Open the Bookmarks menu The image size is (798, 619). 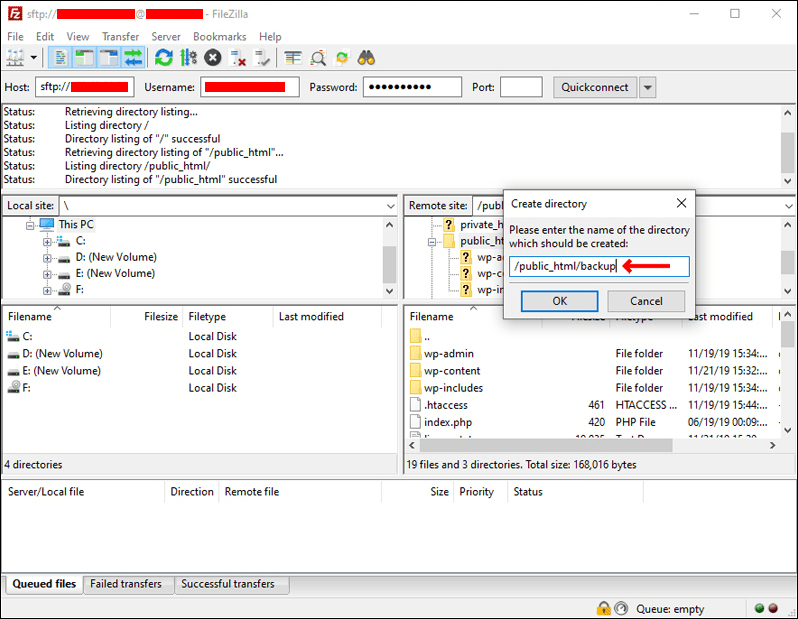(x=219, y=37)
